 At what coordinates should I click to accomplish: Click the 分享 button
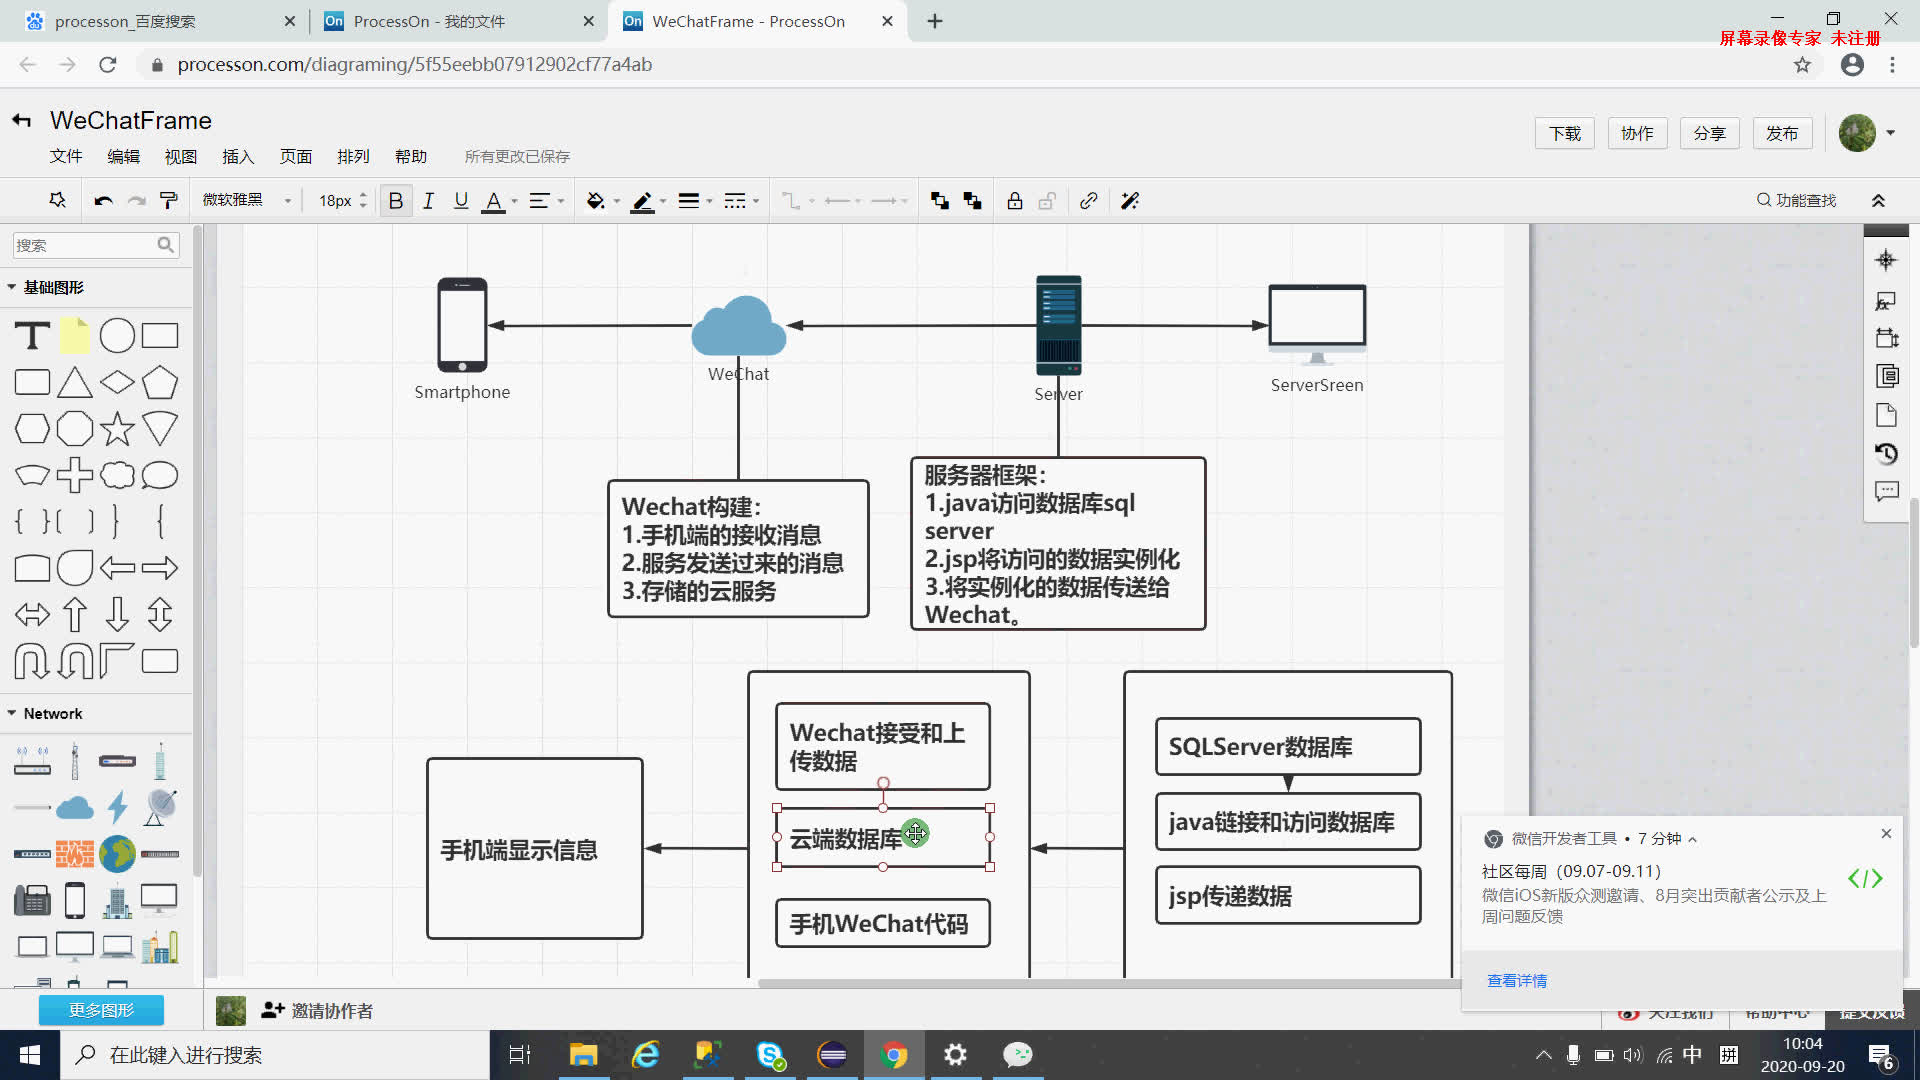point(1709,133)
